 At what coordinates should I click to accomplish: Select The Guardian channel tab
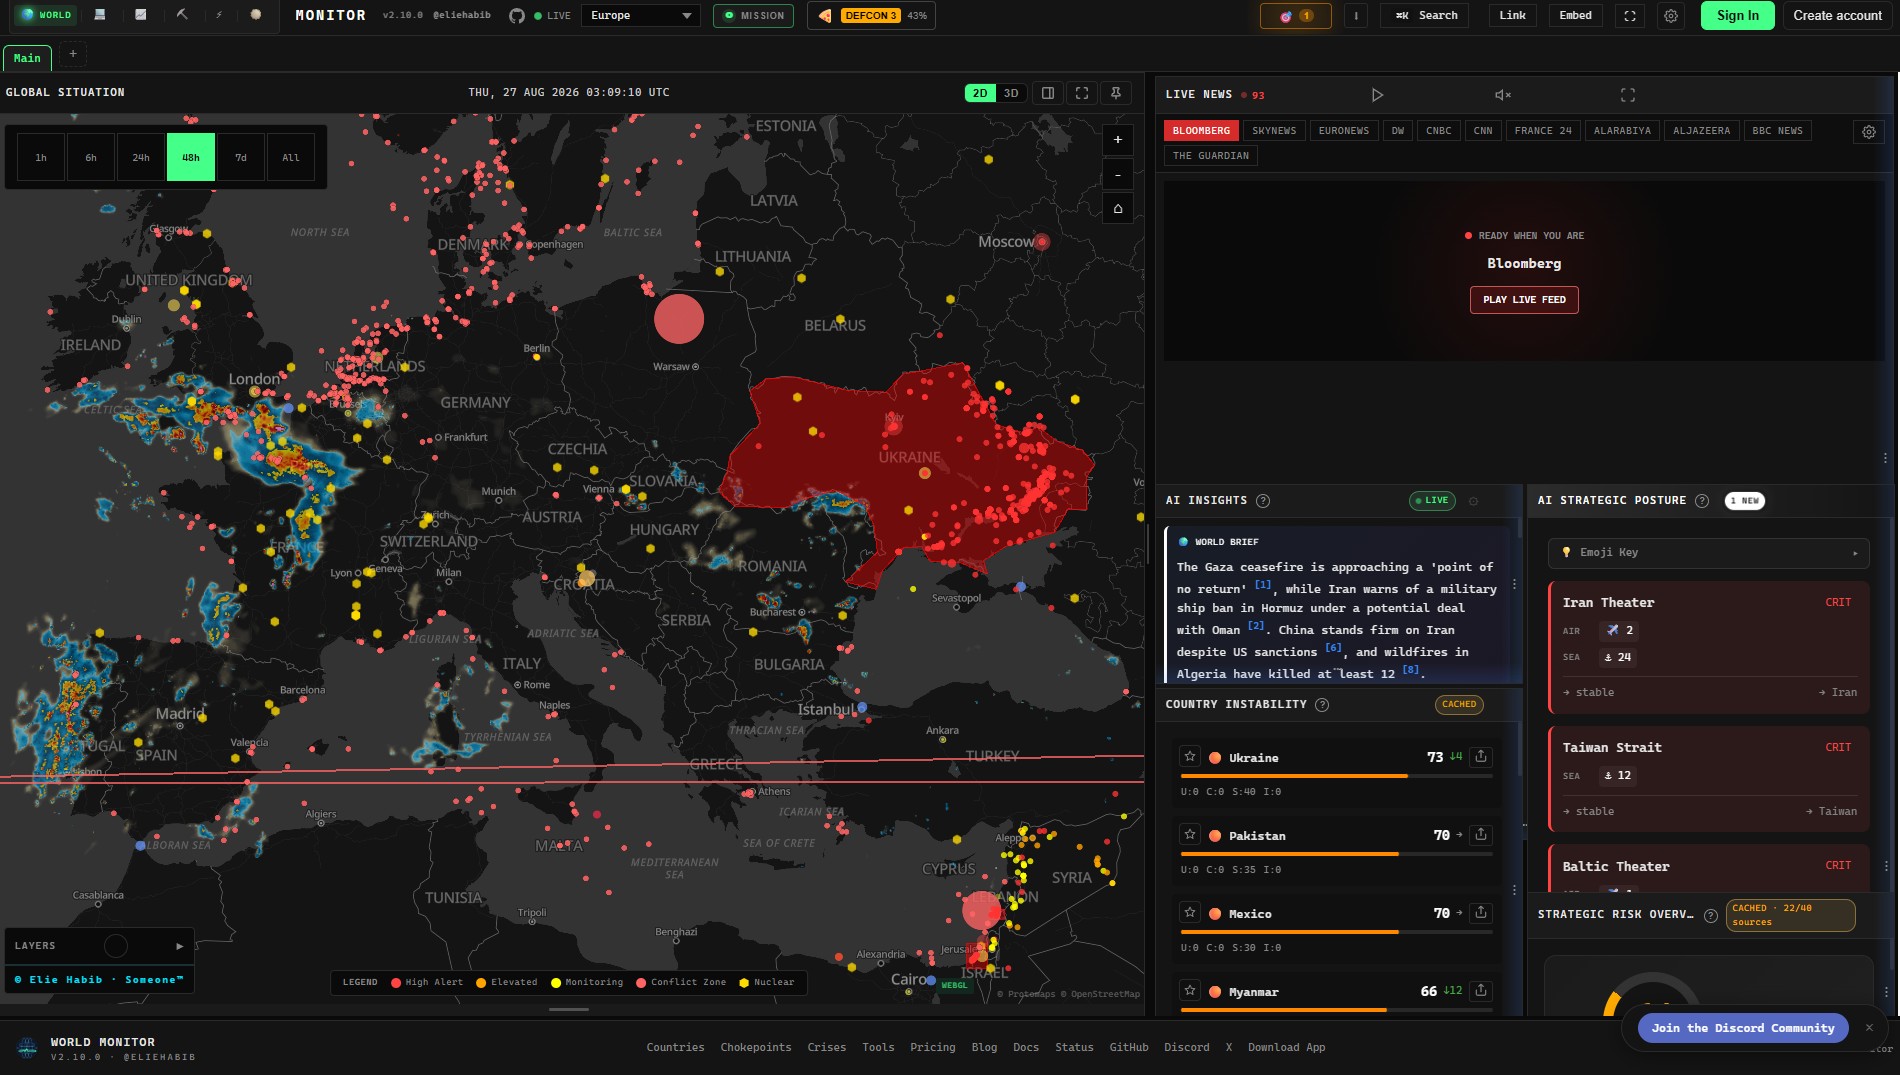pyautogui.click(x=1210, y=156)
